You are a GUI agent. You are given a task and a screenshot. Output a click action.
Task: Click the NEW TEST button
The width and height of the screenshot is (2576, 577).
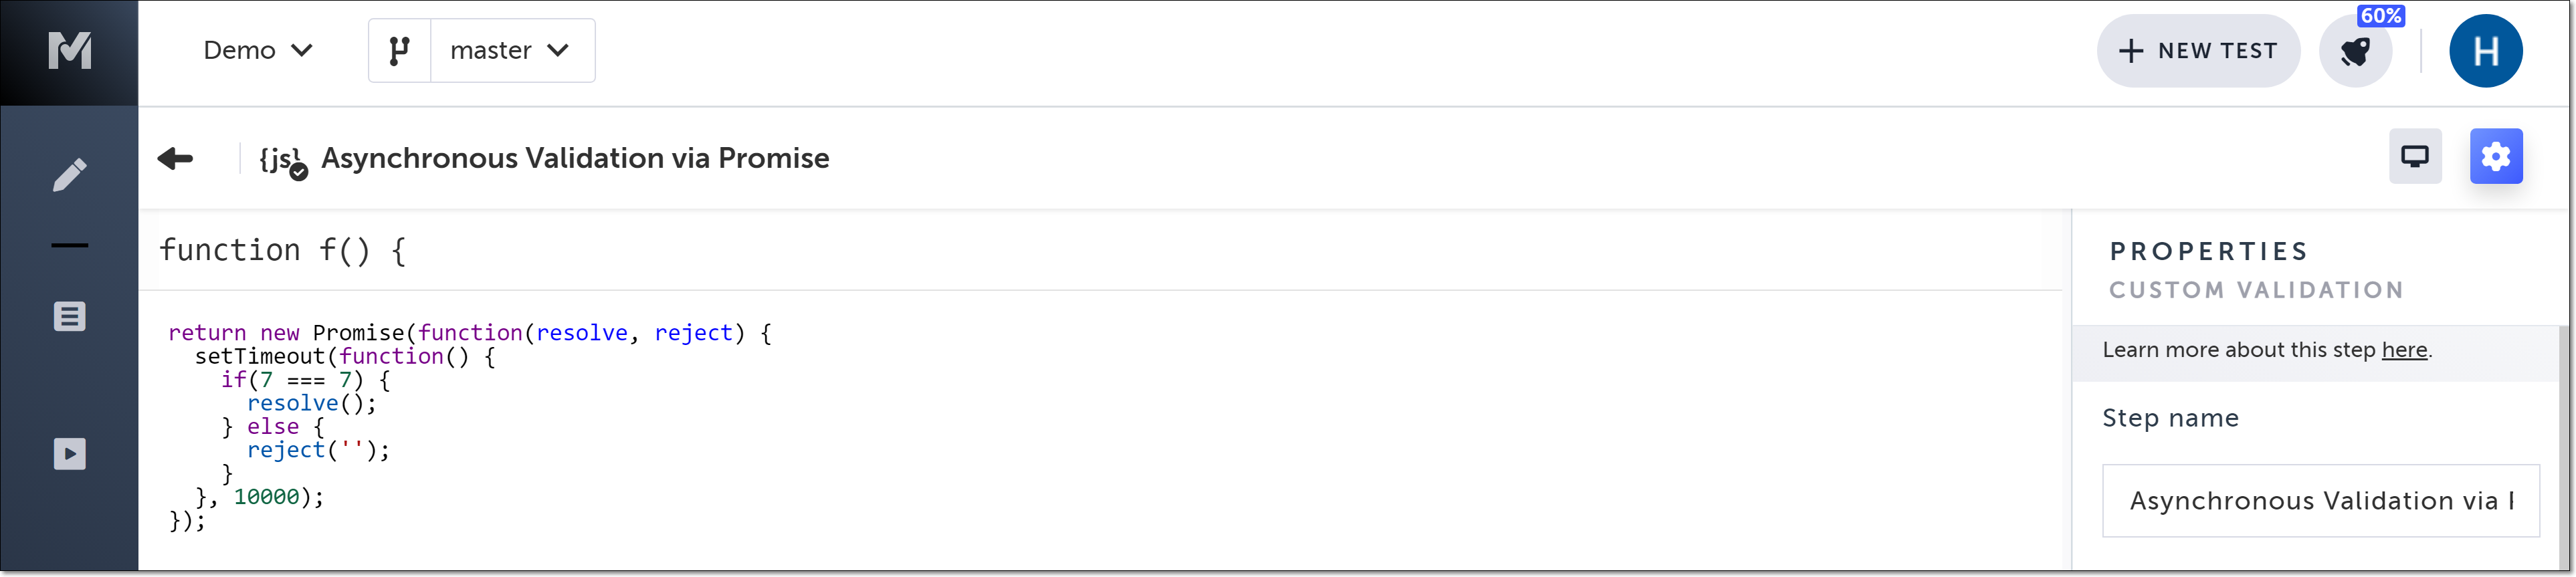pos(2197,51)
